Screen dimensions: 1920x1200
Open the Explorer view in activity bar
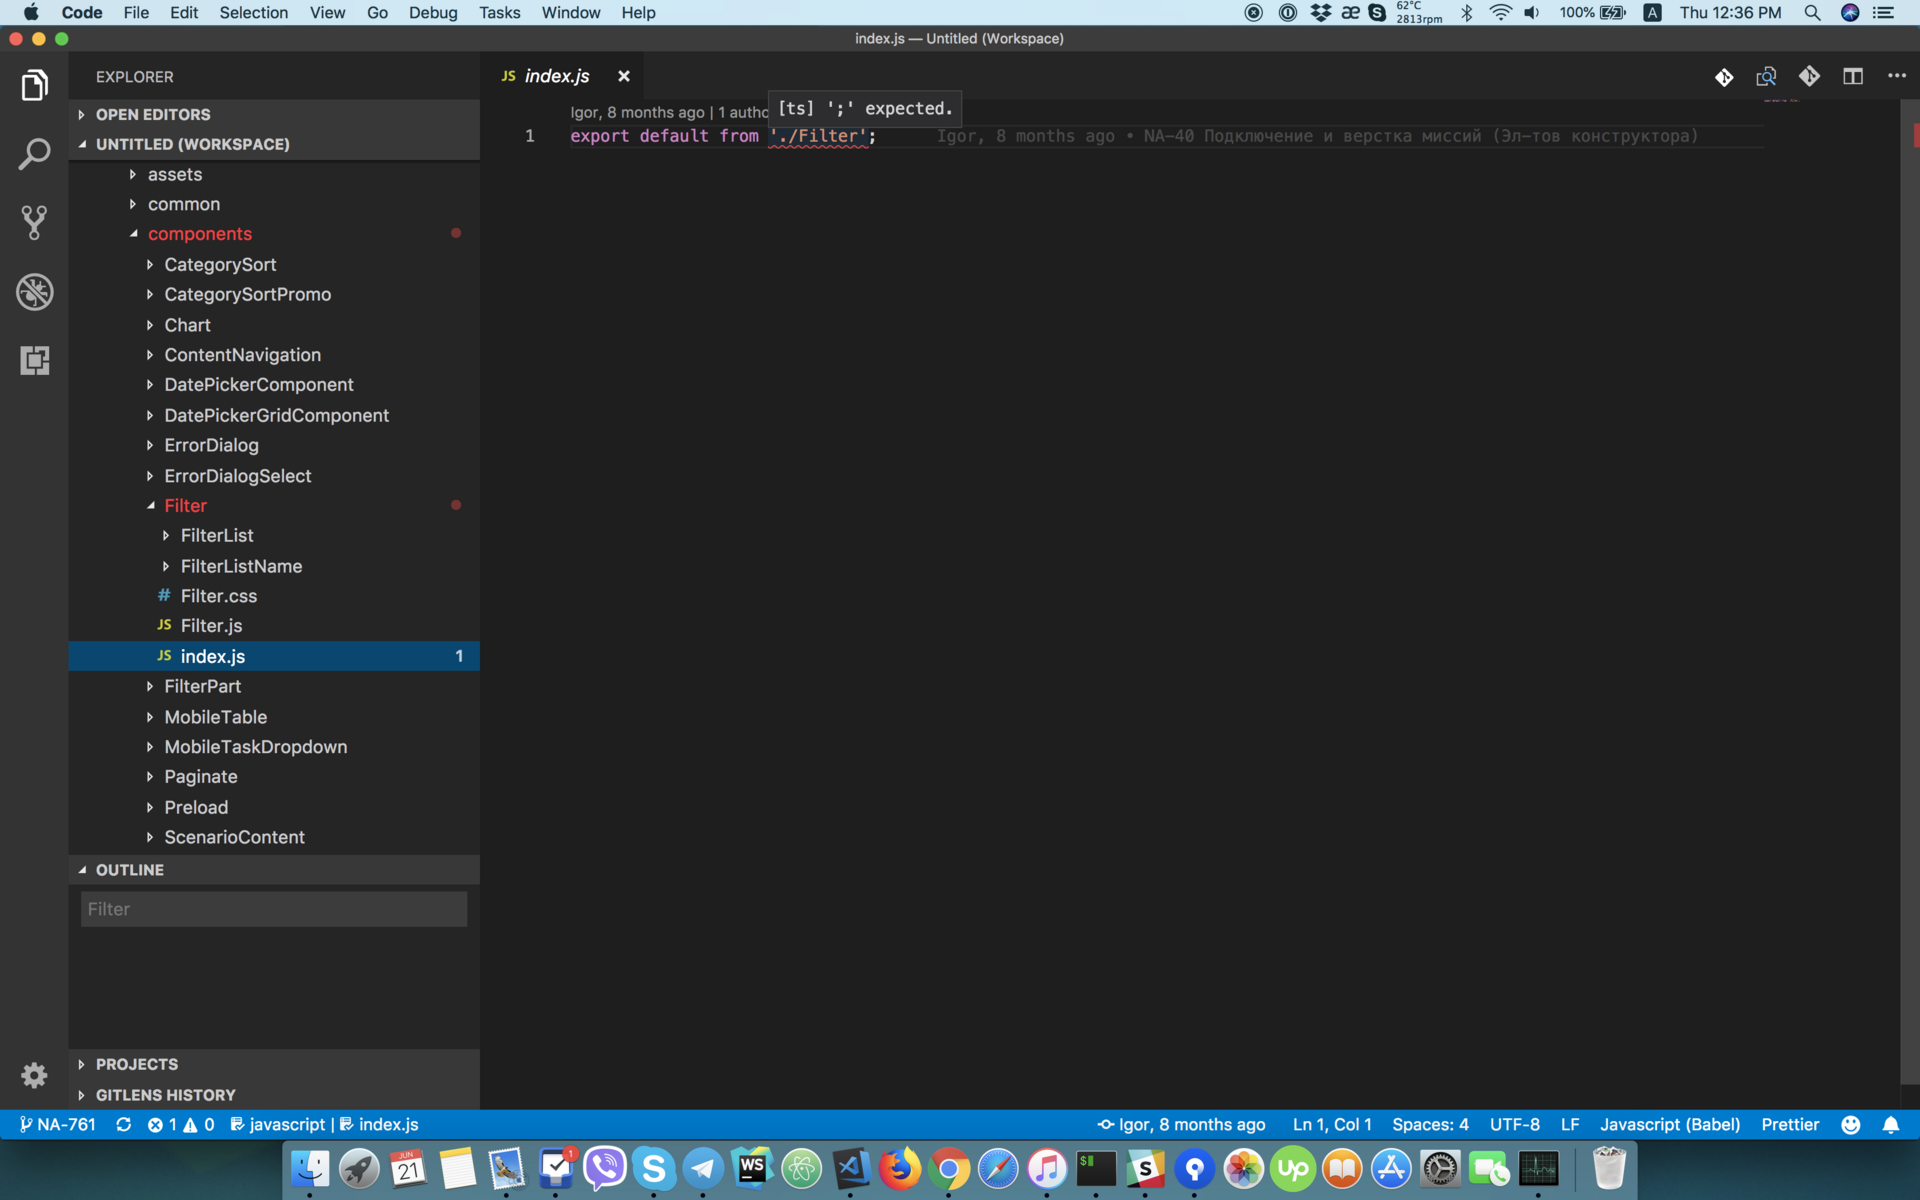coord(34,86)
